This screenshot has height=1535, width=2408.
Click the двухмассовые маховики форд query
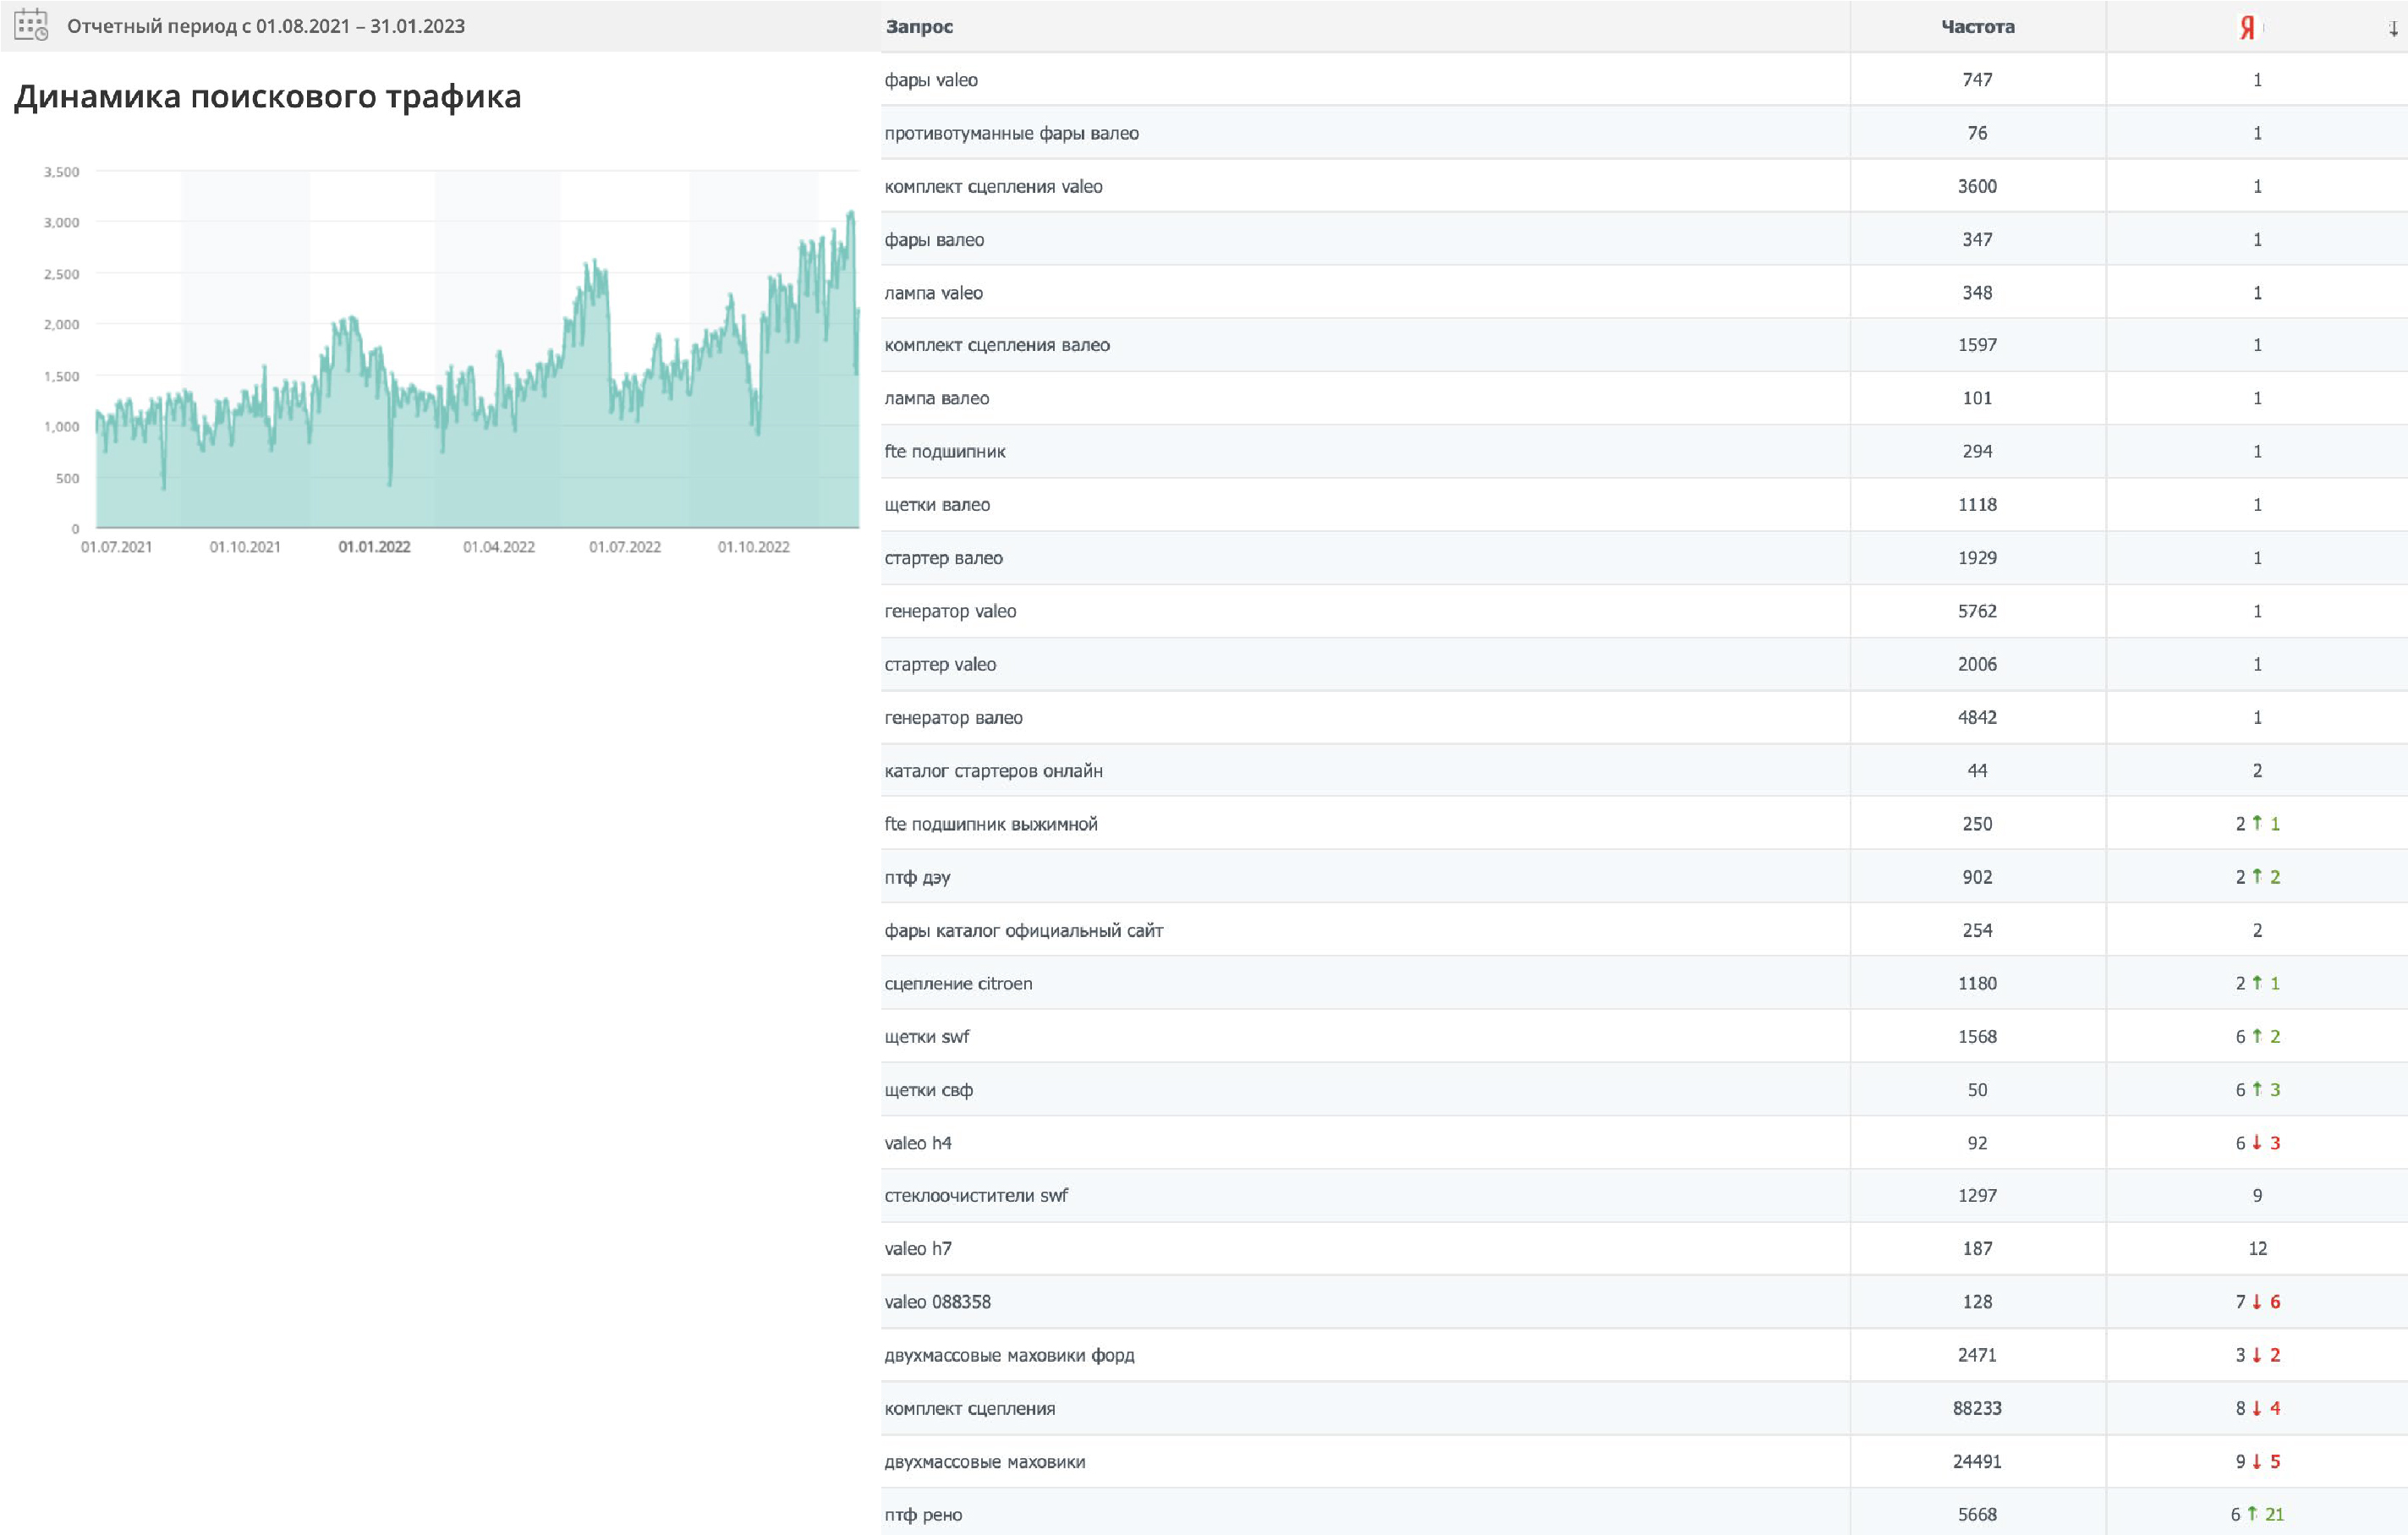click(1009, 1355)
